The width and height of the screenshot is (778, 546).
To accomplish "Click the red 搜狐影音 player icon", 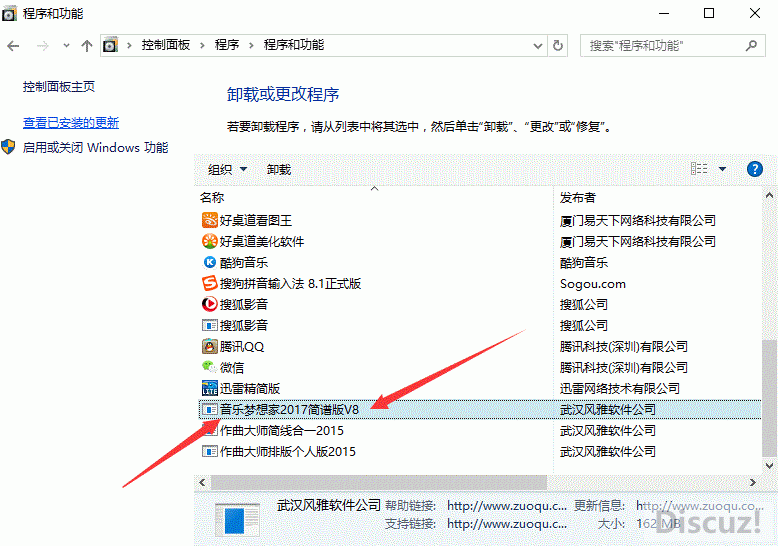I will tap(209, 304).
